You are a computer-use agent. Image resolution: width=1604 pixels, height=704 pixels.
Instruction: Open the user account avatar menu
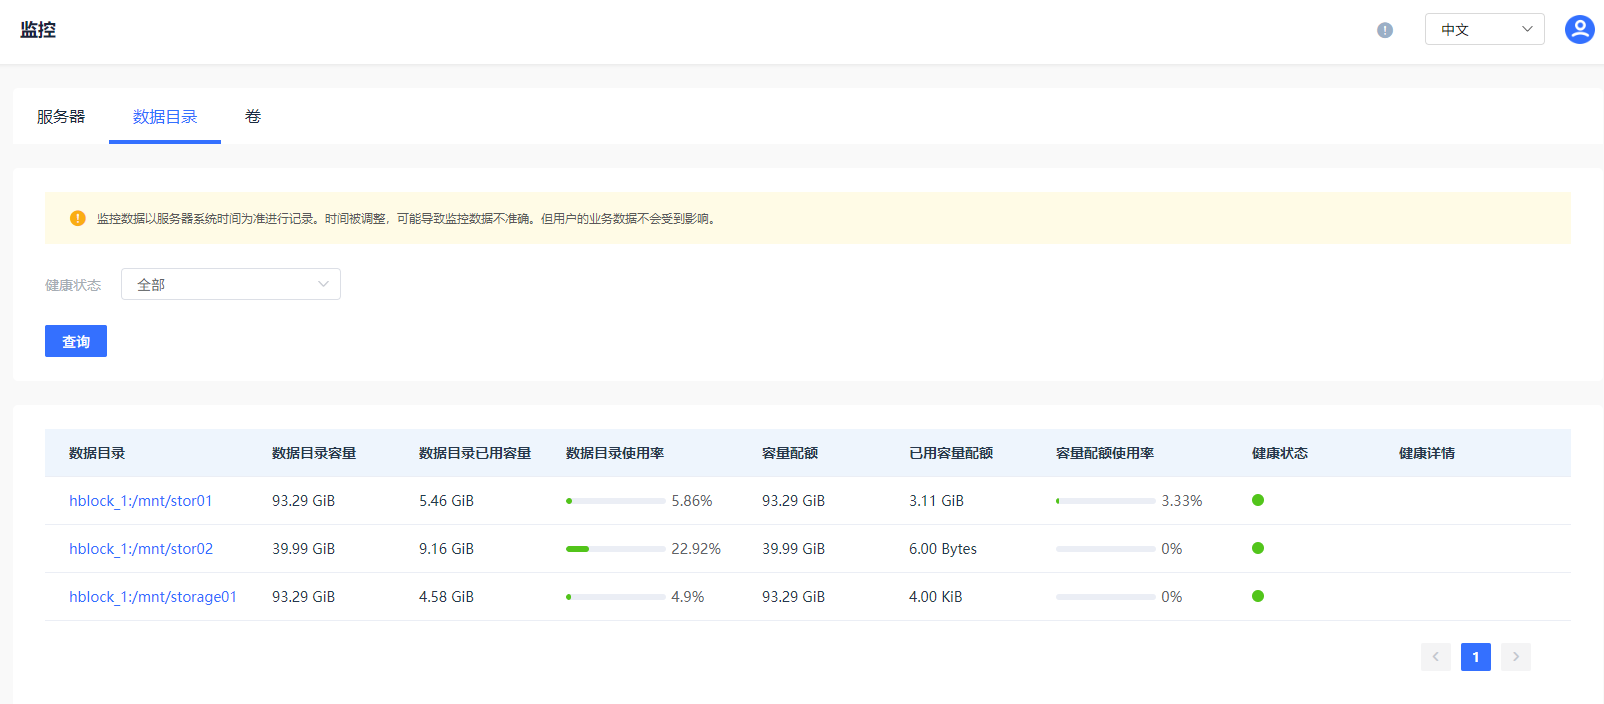(1579, 30)
